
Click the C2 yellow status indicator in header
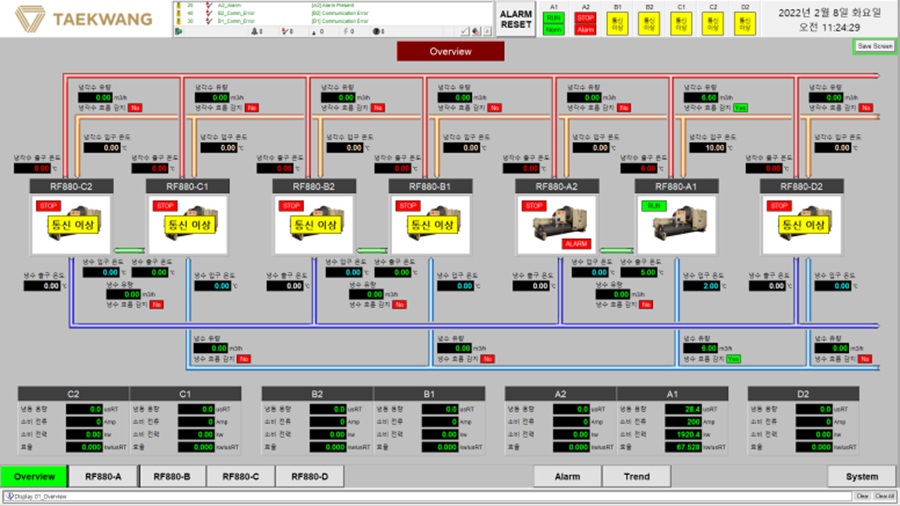click(713, 24)
